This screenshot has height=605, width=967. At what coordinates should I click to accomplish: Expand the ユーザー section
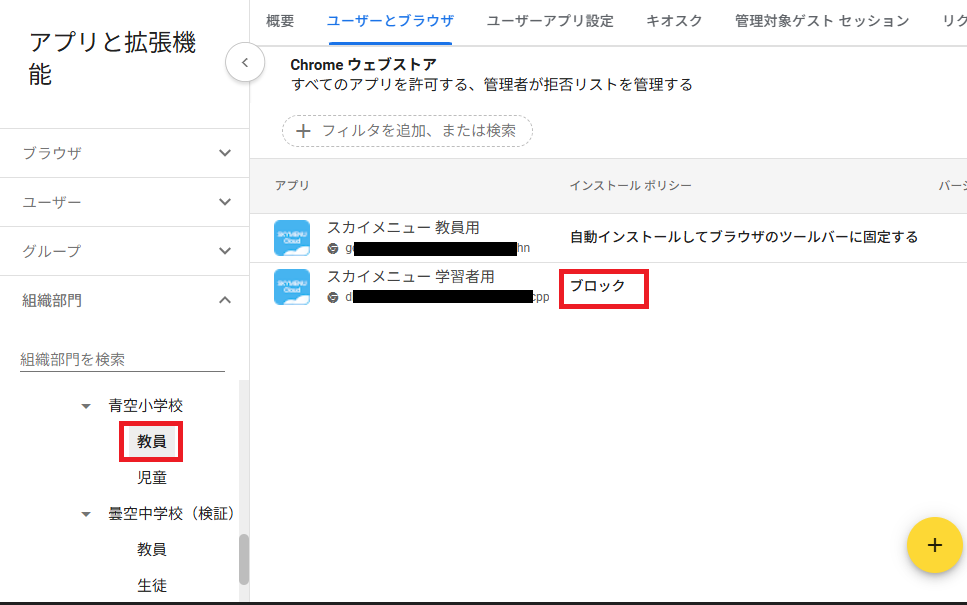tap(225, 202)
